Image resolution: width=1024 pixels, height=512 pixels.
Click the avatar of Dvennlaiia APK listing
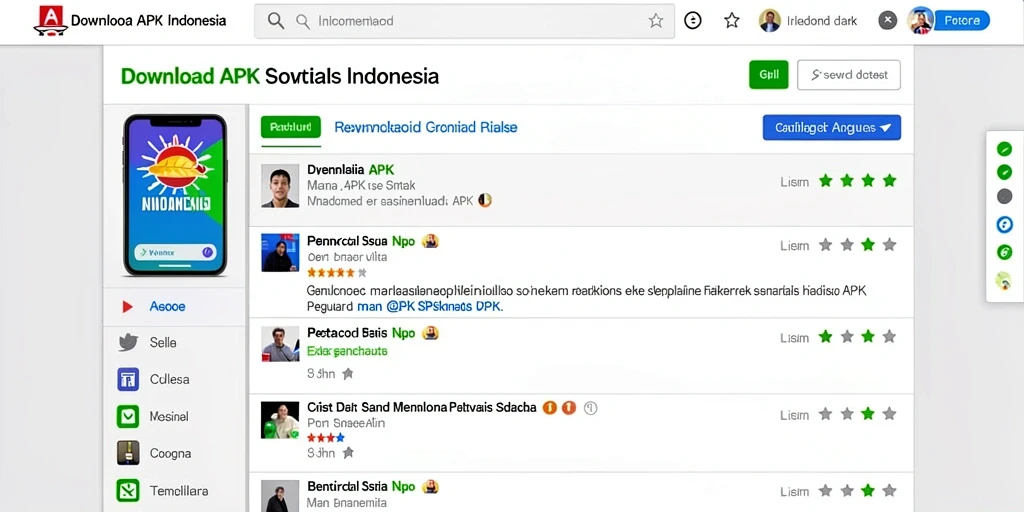280,185
